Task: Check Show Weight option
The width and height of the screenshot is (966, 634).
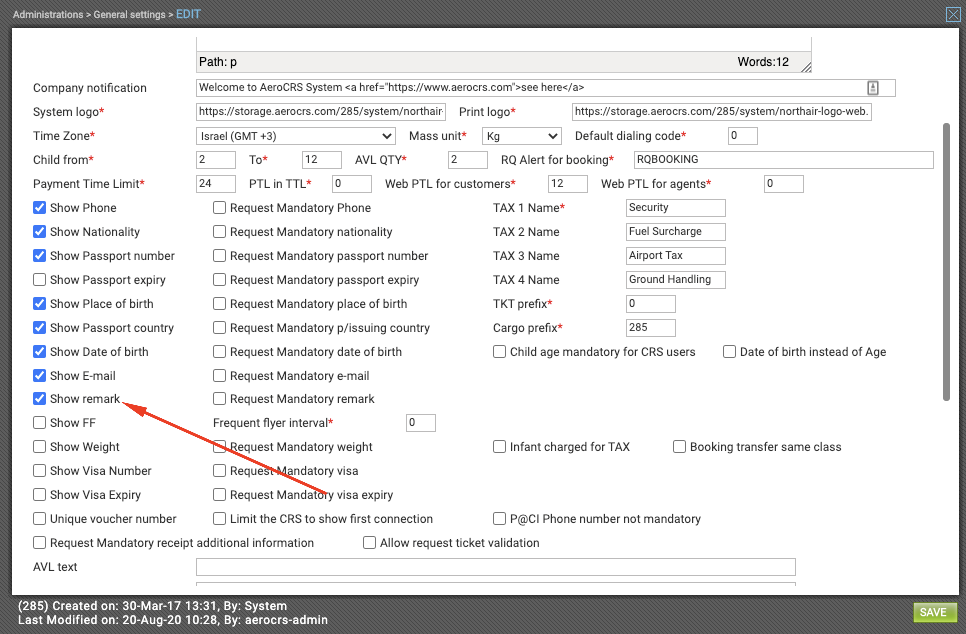Action: 39,447
